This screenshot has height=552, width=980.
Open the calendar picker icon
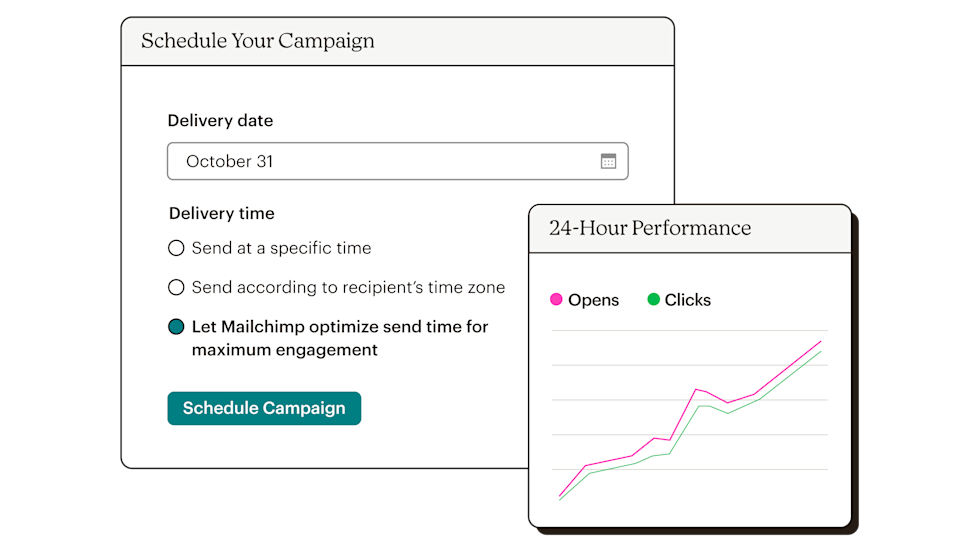click(x=608, y=161)
